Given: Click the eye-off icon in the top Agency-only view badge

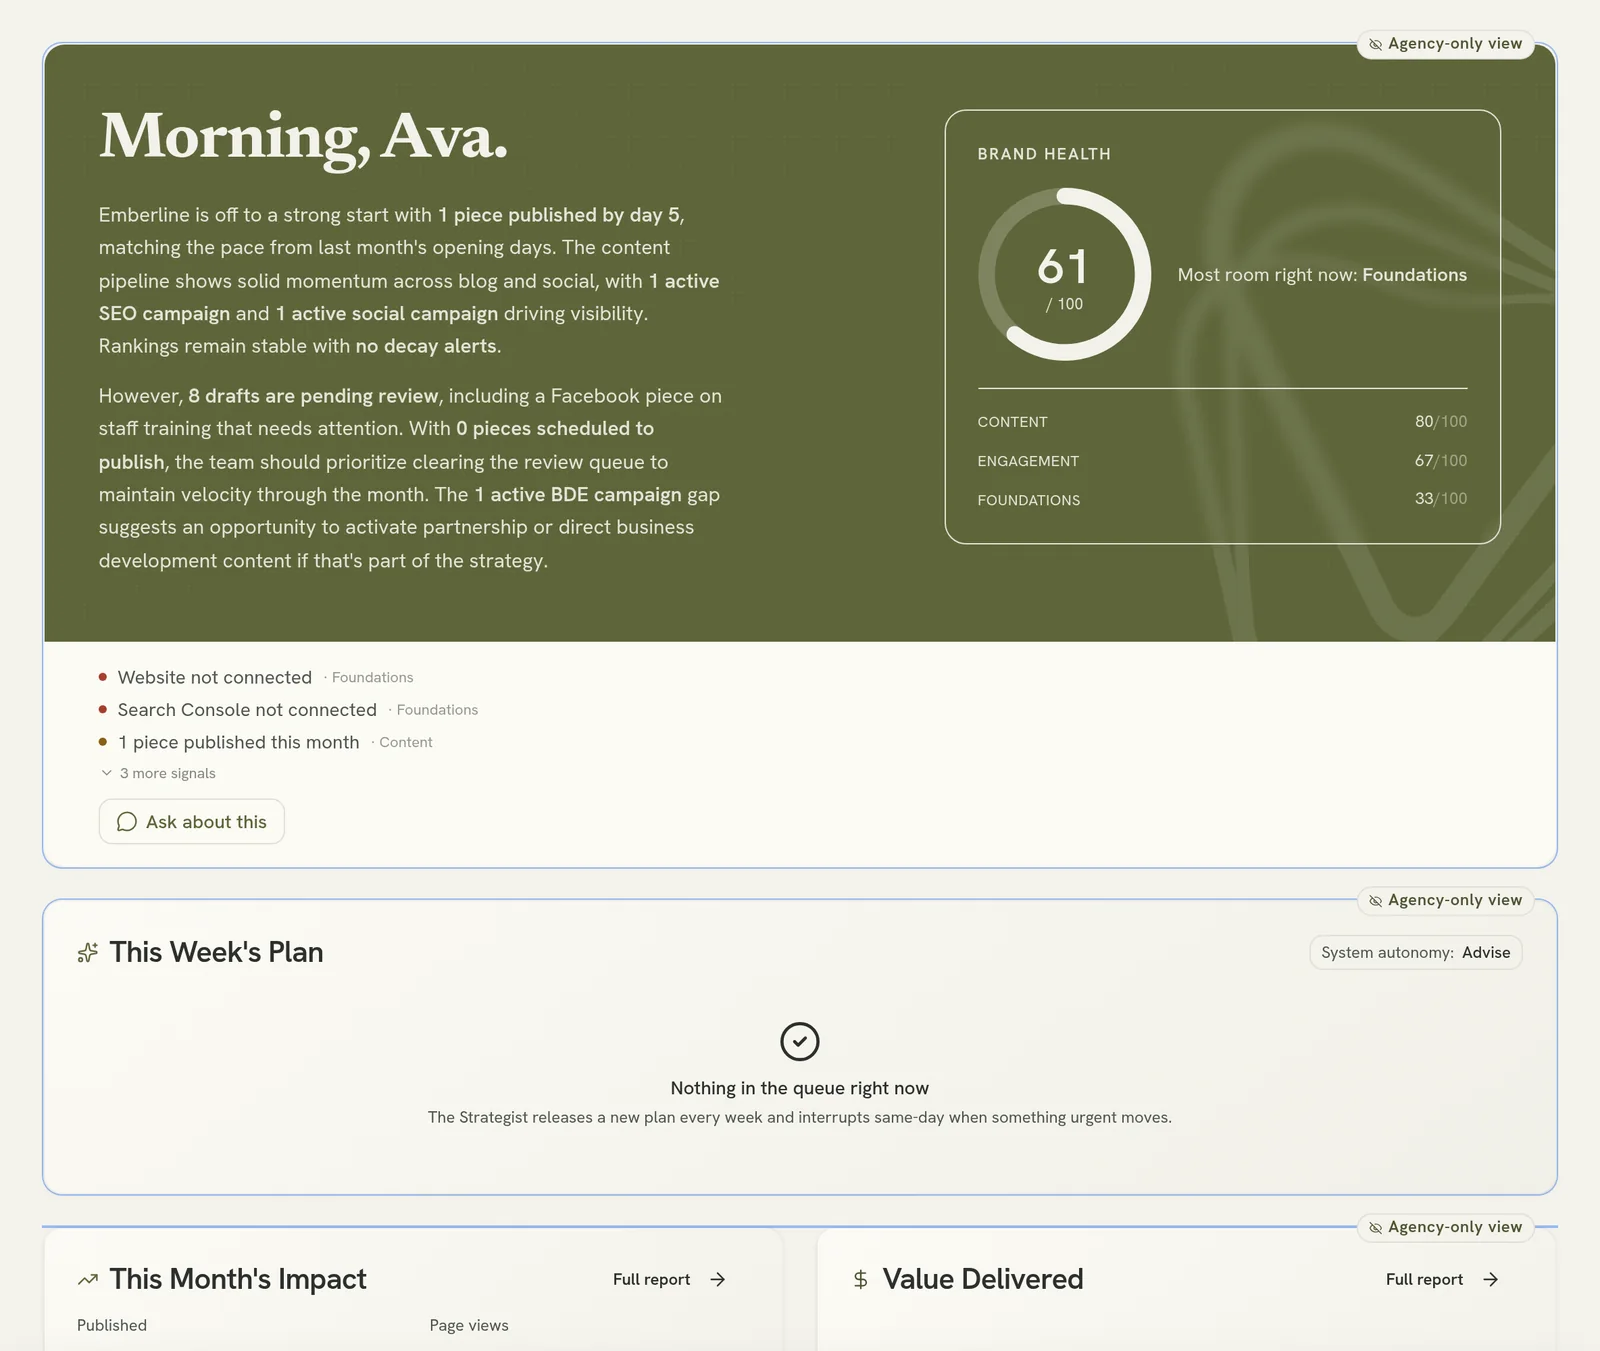Looking at the screenshot, I should (x=1376, y=45).
